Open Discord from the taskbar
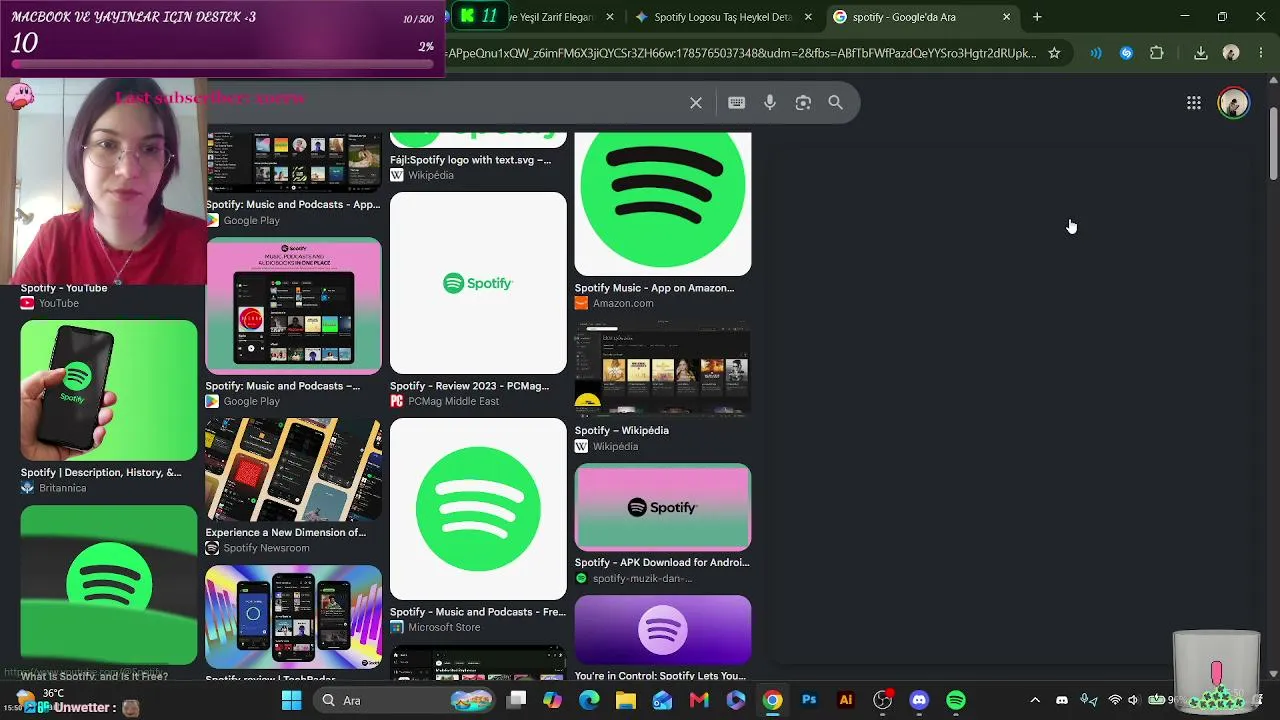The image size is (1280, 720). pos(919,700)
